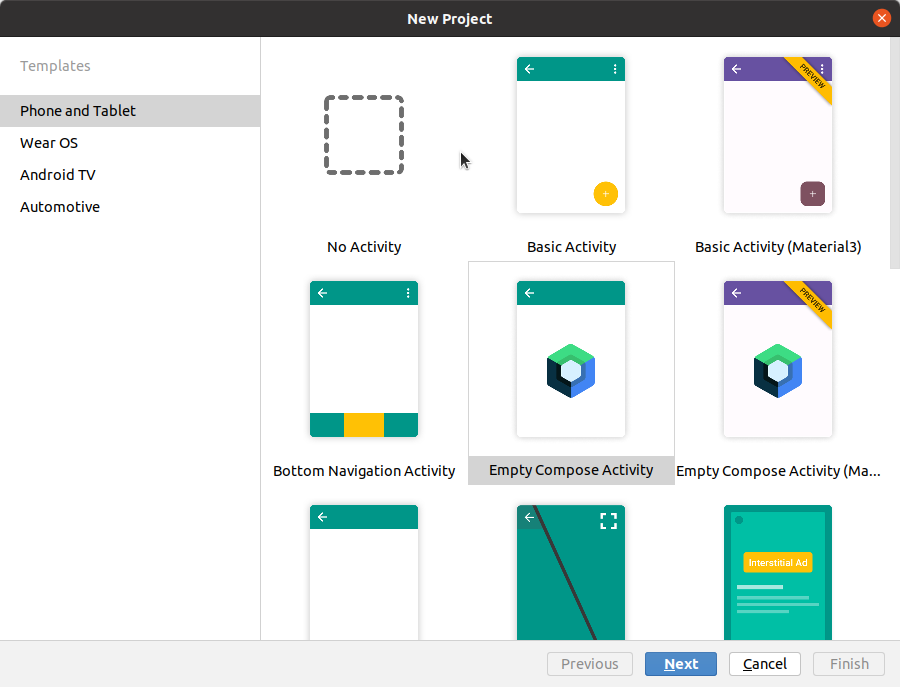
Task: Choose the Basic Activity template thumbnail
Action: click(x=571, y=135)
